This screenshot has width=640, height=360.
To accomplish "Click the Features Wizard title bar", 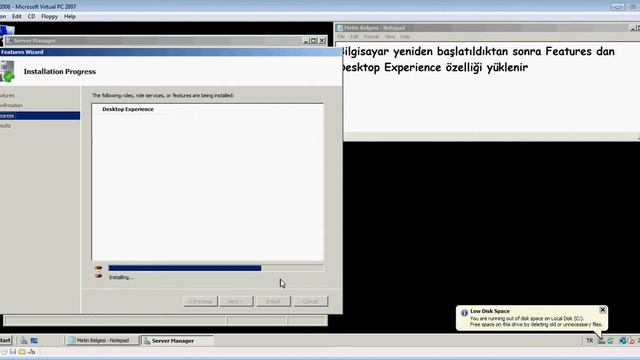I will coord(171,52).
